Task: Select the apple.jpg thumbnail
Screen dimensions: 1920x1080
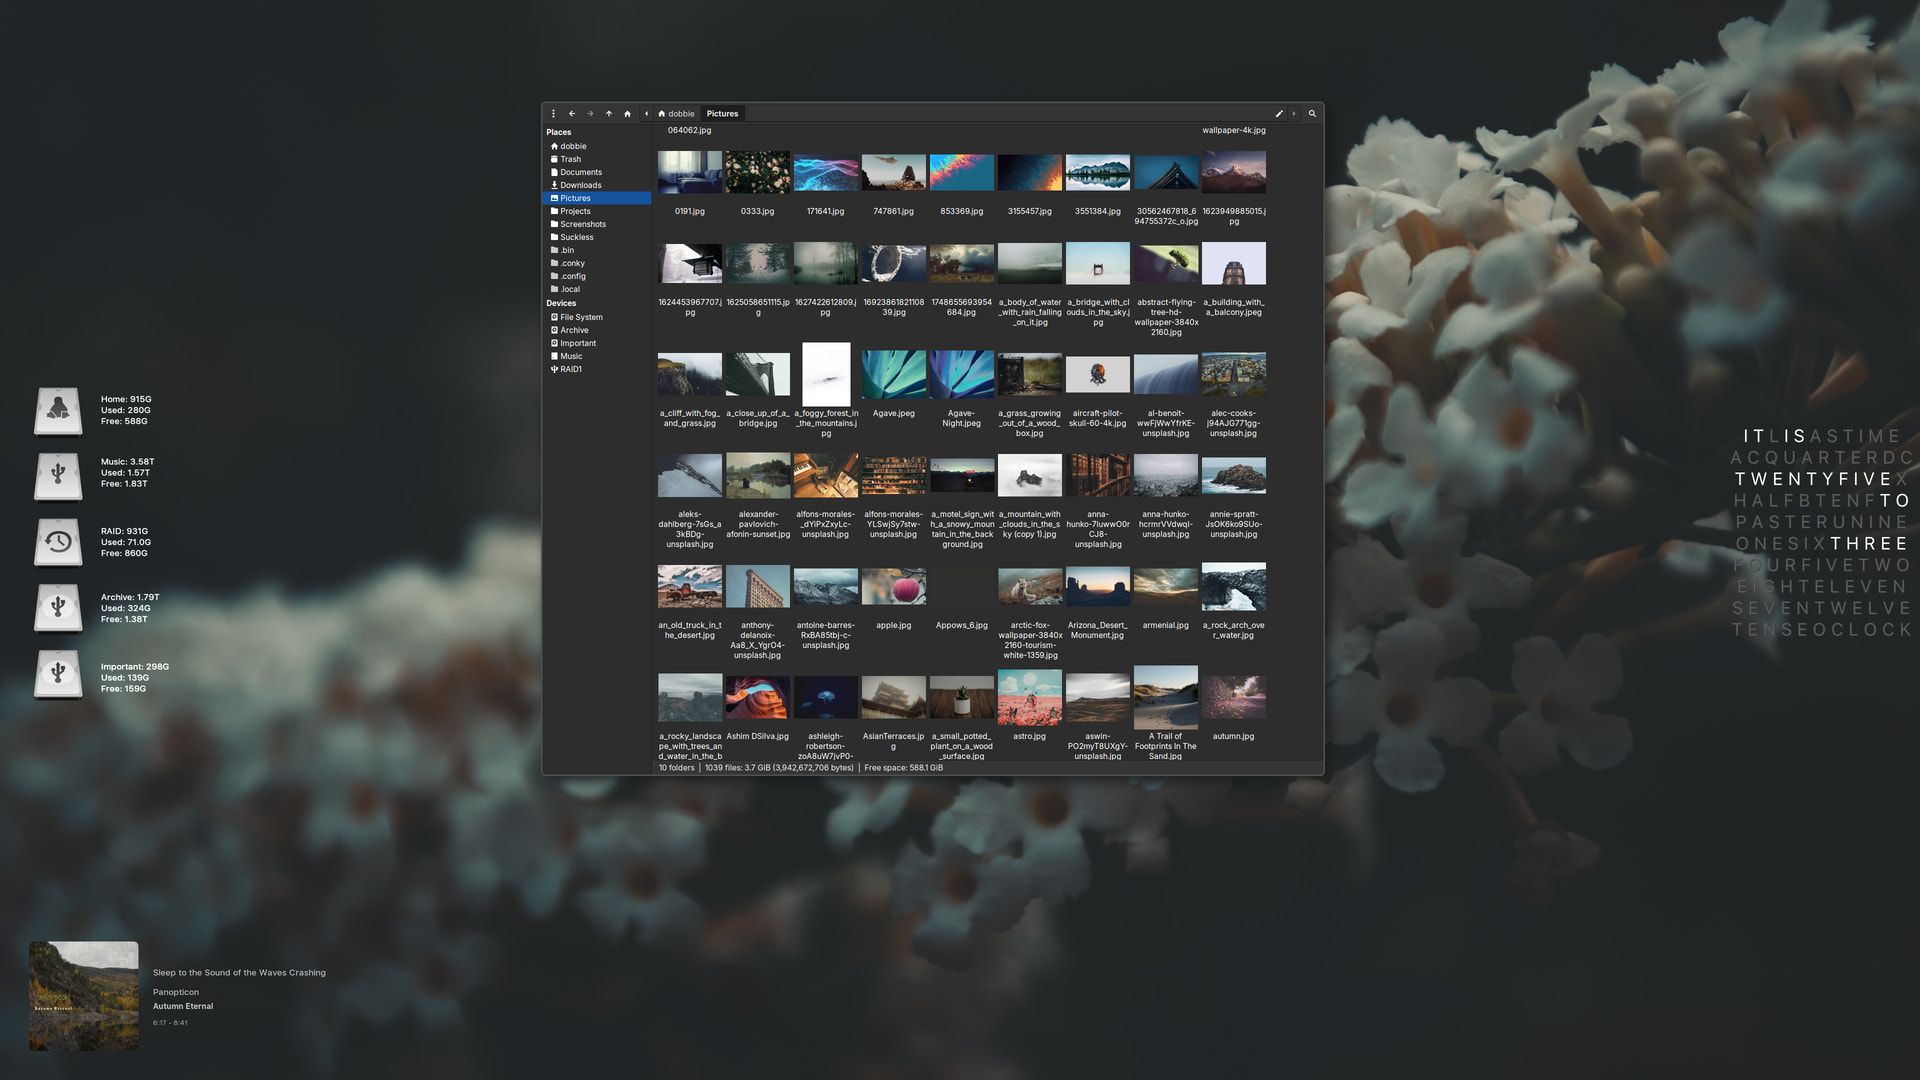Action: tap(893, 587)
